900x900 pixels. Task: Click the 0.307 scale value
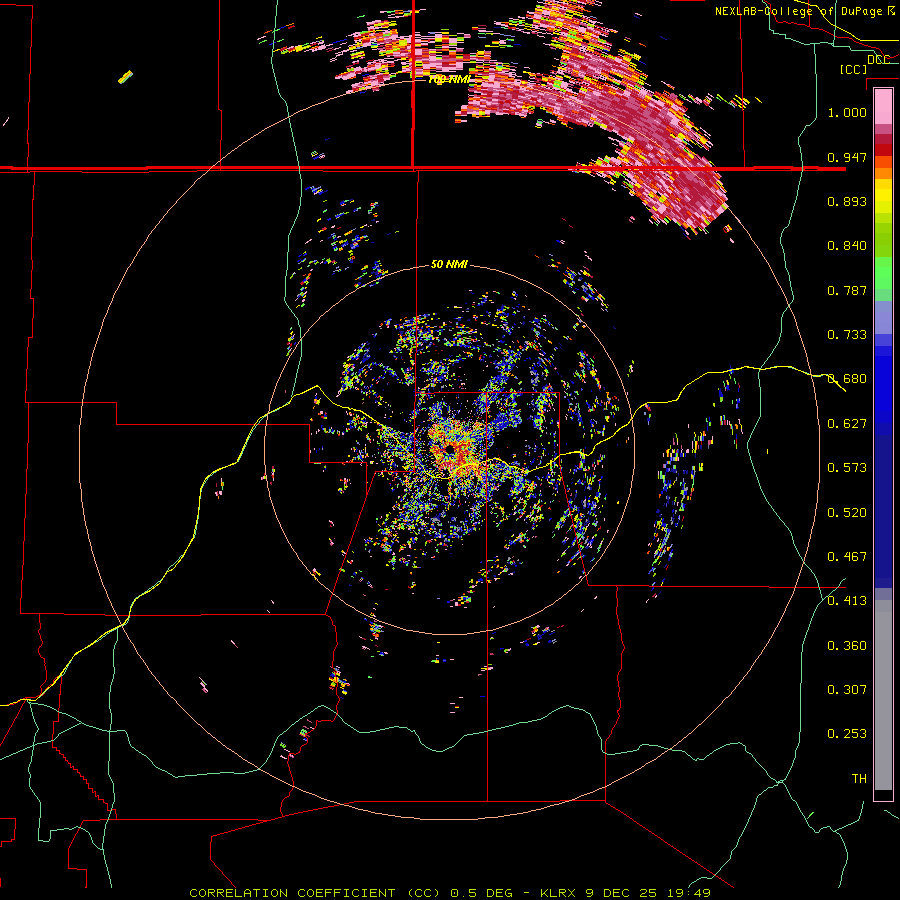(x=847, y=690)
